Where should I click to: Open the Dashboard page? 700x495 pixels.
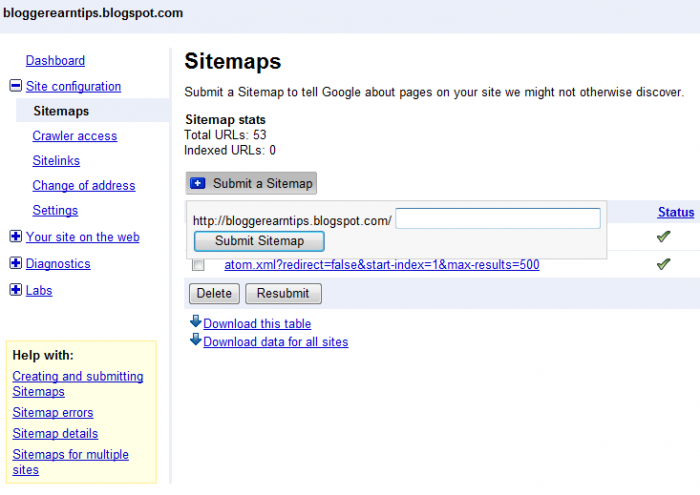click(55, 61)
